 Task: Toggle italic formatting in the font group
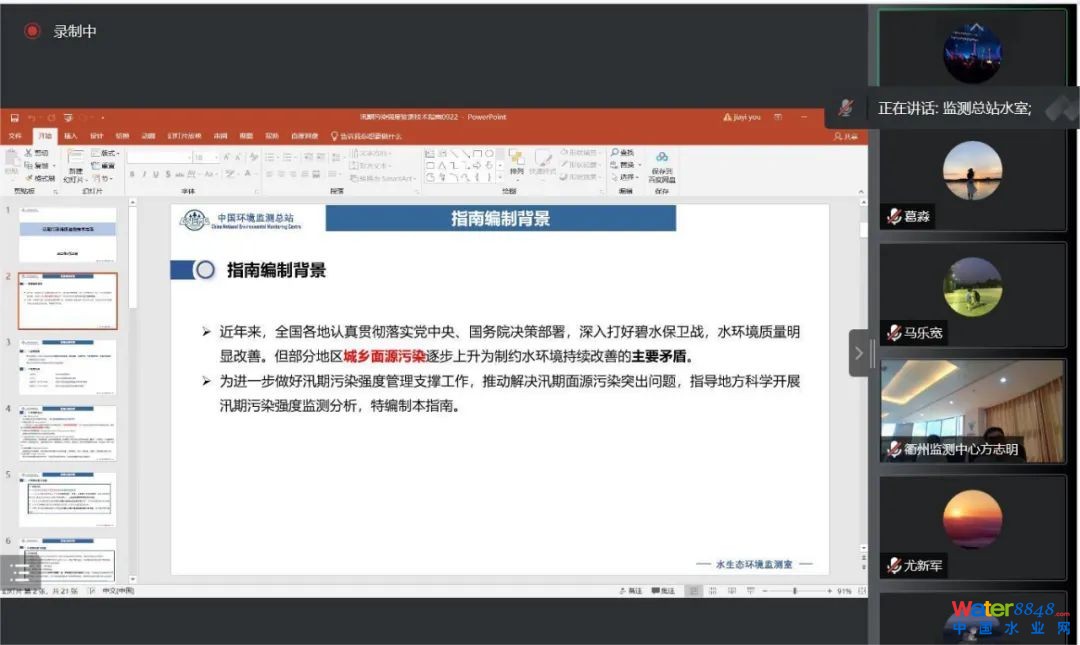click(x=144, y=174)
